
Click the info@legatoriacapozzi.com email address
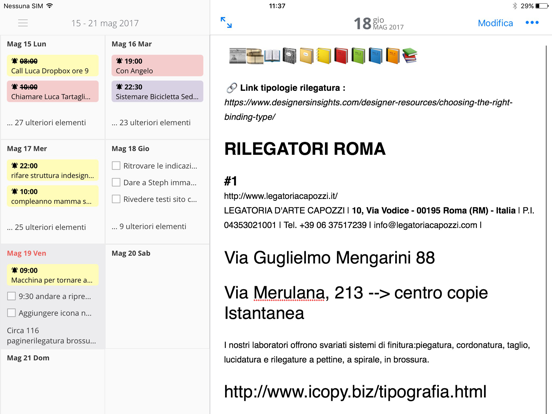425,225
